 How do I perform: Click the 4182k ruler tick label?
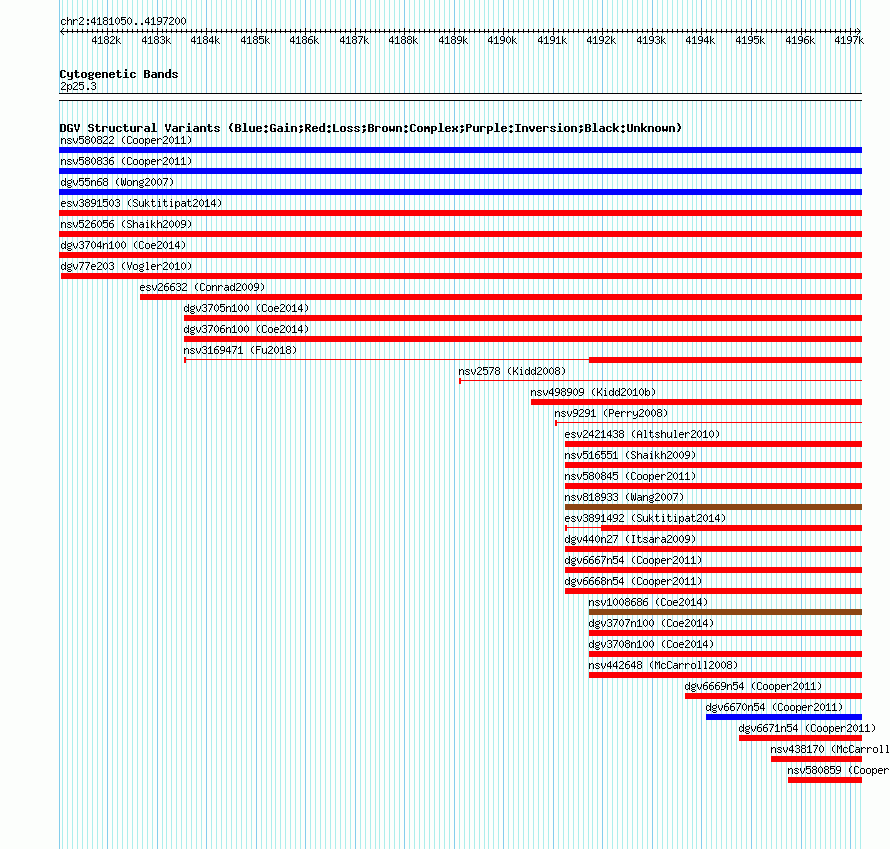(106, 40)
